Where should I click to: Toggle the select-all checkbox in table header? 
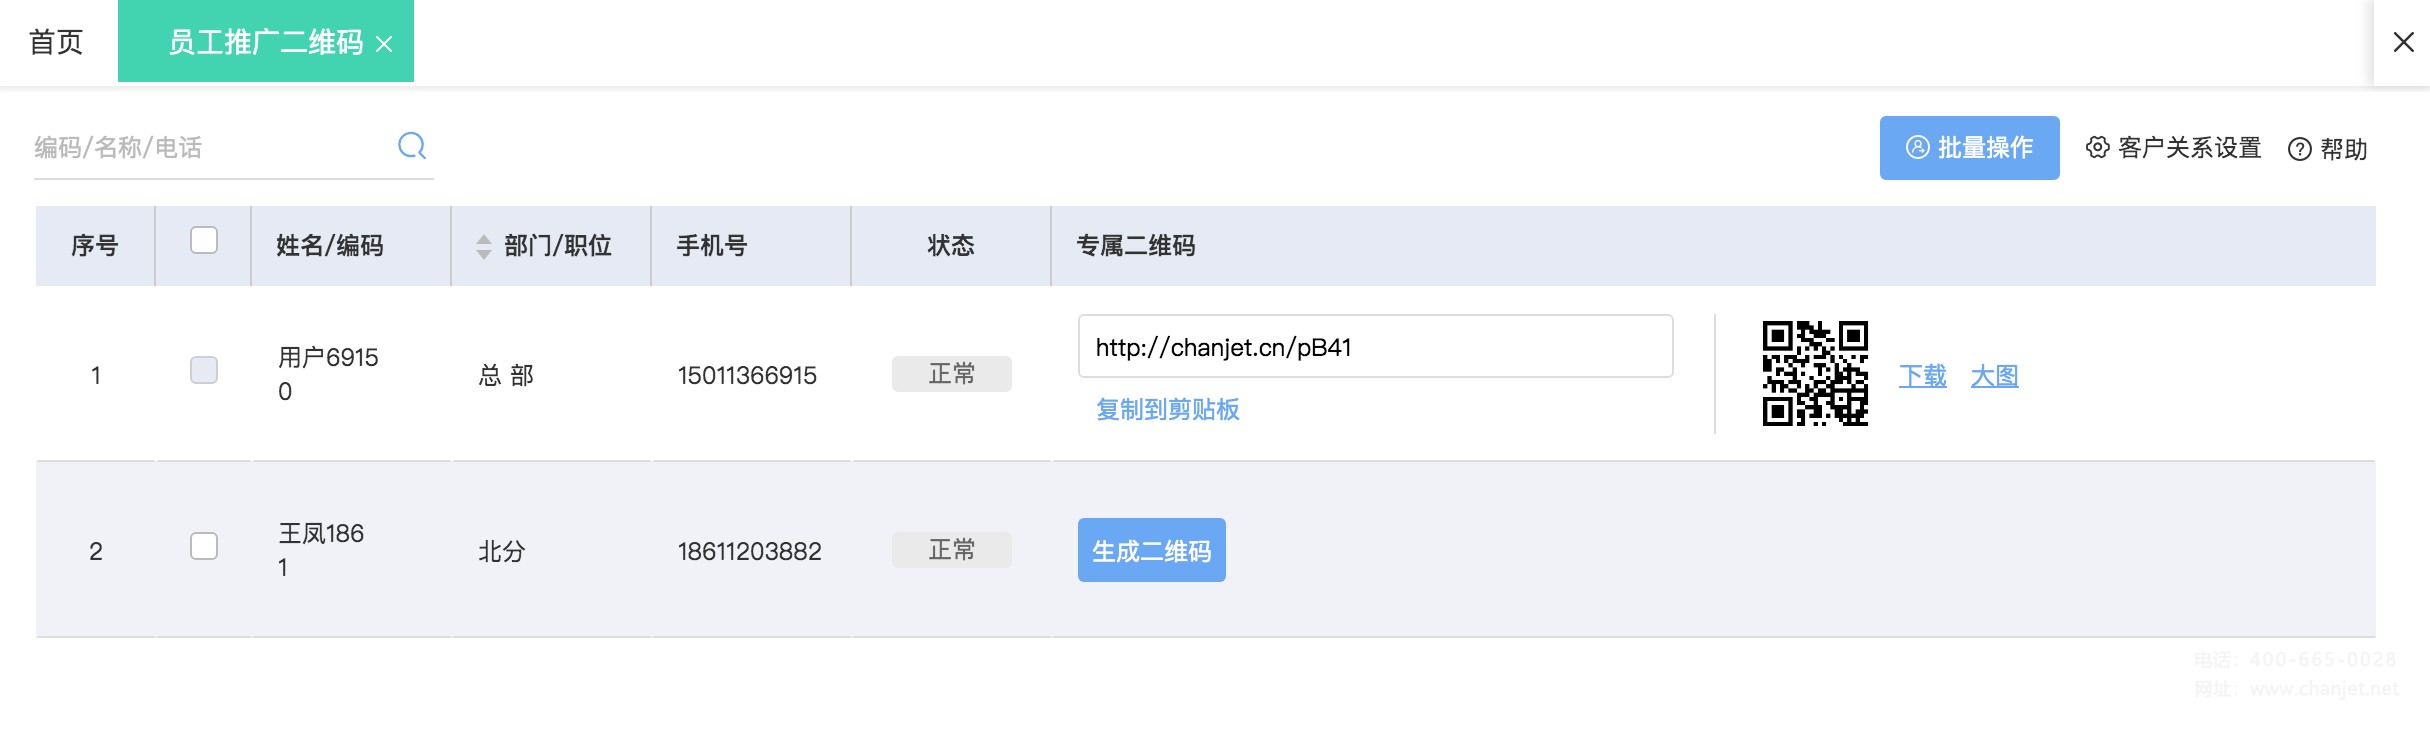tap(204, 240)
